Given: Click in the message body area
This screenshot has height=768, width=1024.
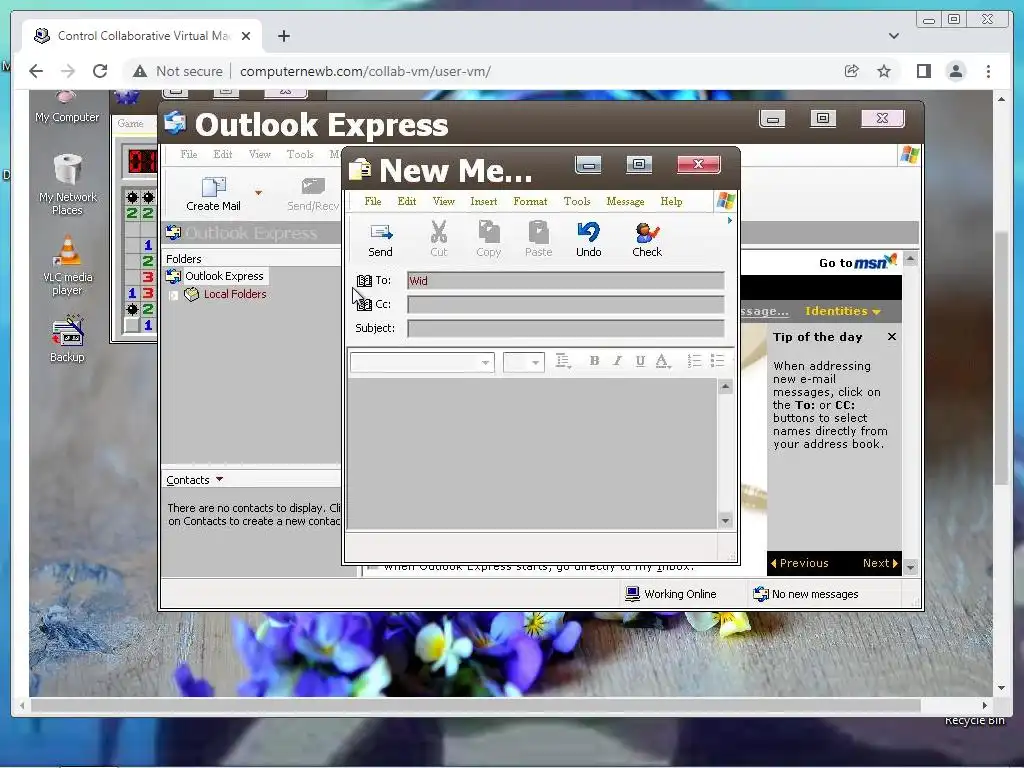Looking at the screenshot, I should (x=532, y=453).
